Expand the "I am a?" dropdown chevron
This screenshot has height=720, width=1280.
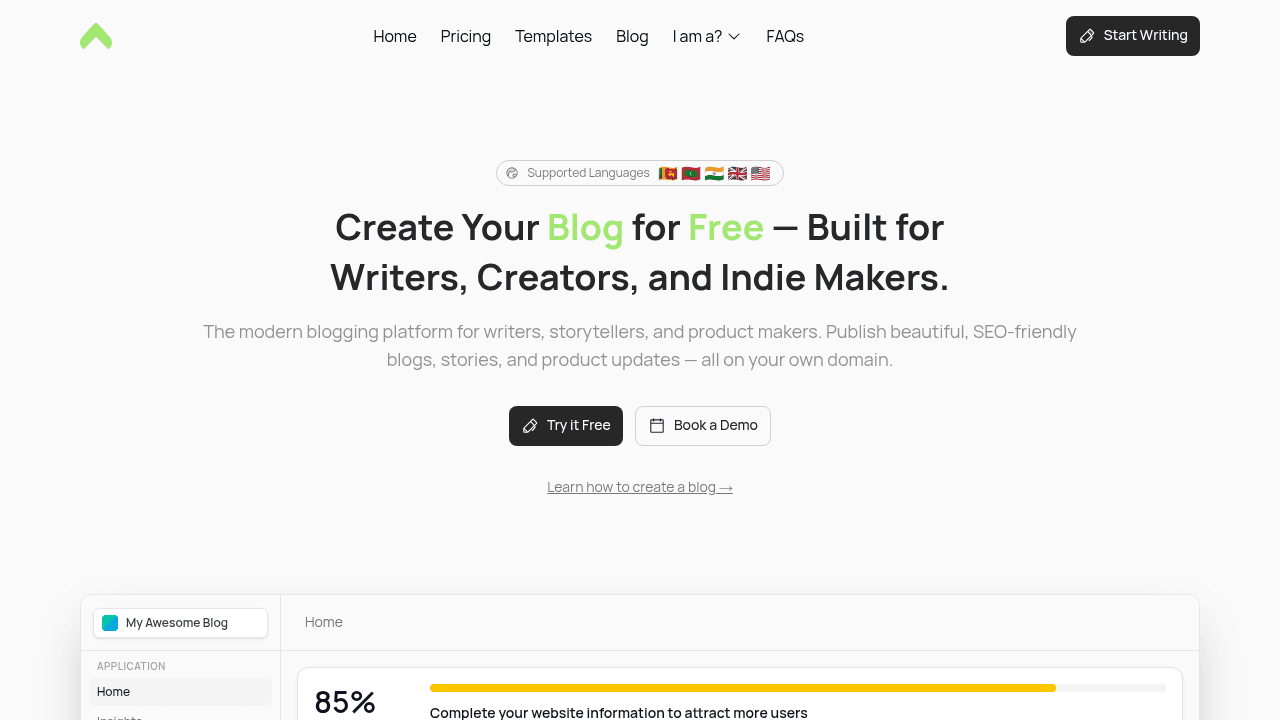734,37
